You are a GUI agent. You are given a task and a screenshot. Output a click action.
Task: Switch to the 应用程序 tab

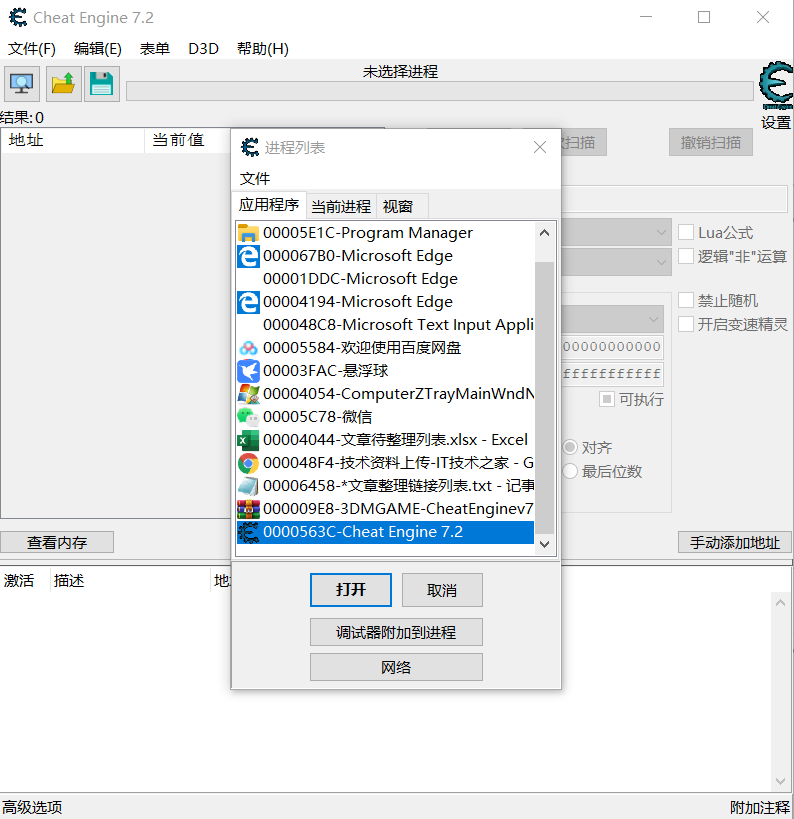[268, 204]
